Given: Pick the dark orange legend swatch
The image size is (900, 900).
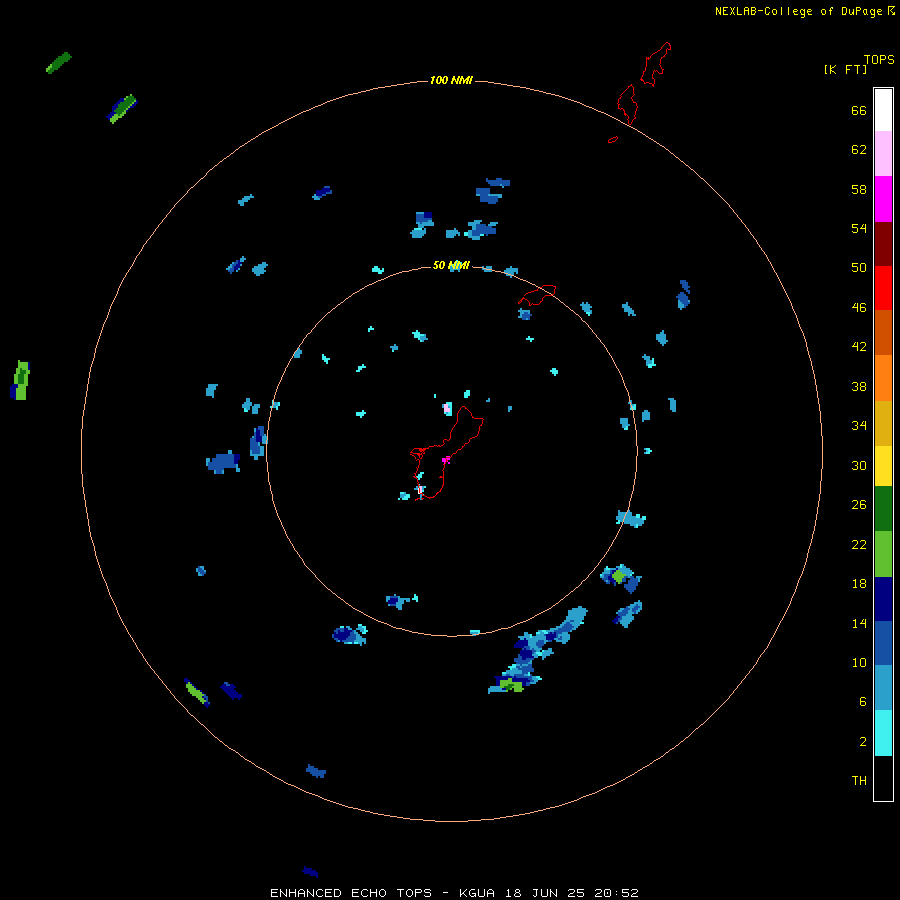Looking at the screenshot, I should point(883,332).
